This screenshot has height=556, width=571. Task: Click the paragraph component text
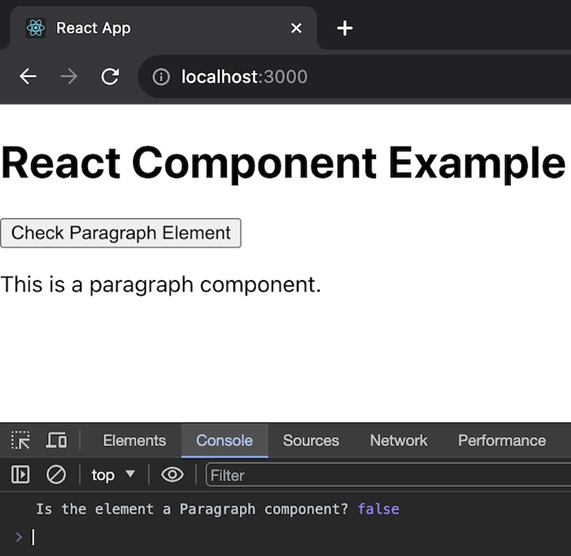(x=161, y=284)
